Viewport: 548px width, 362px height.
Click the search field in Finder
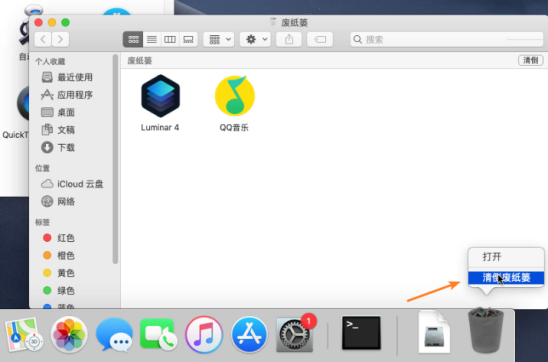coord(447,39)
